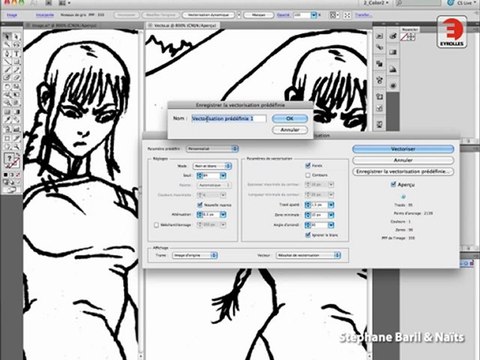Click OK in the save preset dialog
480x360 pixels.
[x=290, y=118]
